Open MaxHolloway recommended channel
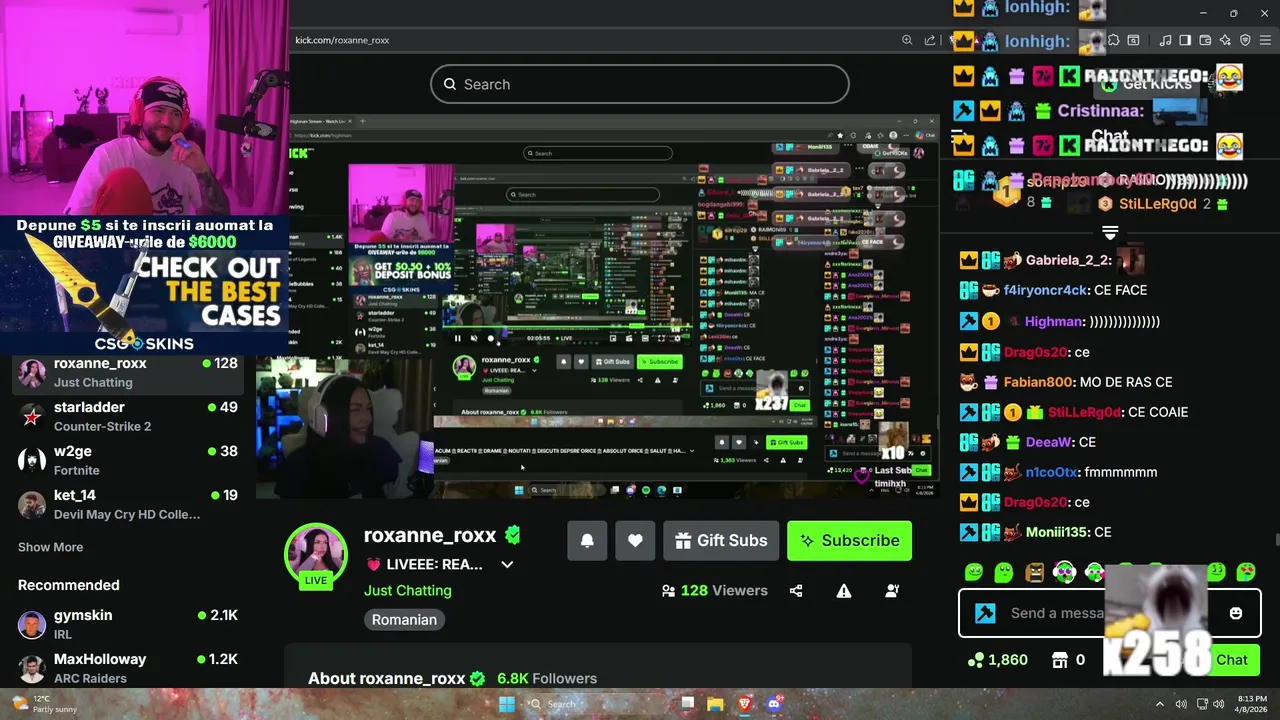 pos(130,668)
